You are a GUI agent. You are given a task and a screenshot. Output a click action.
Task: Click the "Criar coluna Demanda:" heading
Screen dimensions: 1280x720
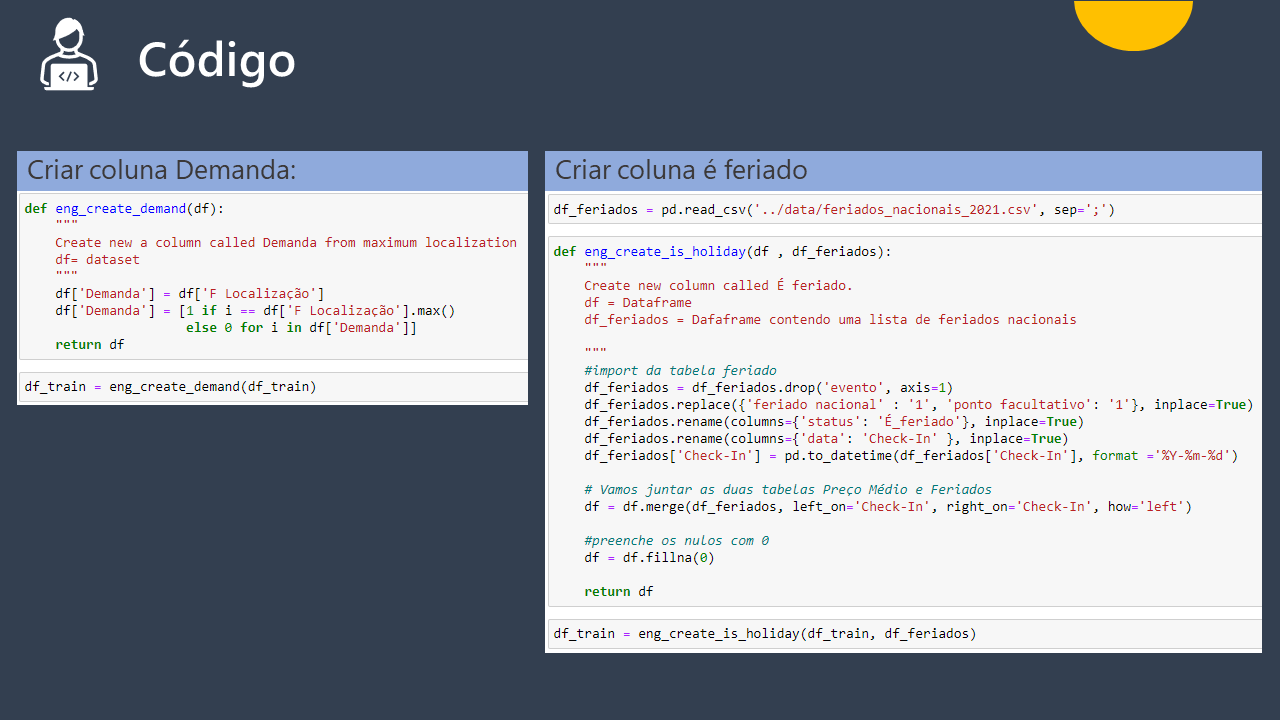pos(161,170)
